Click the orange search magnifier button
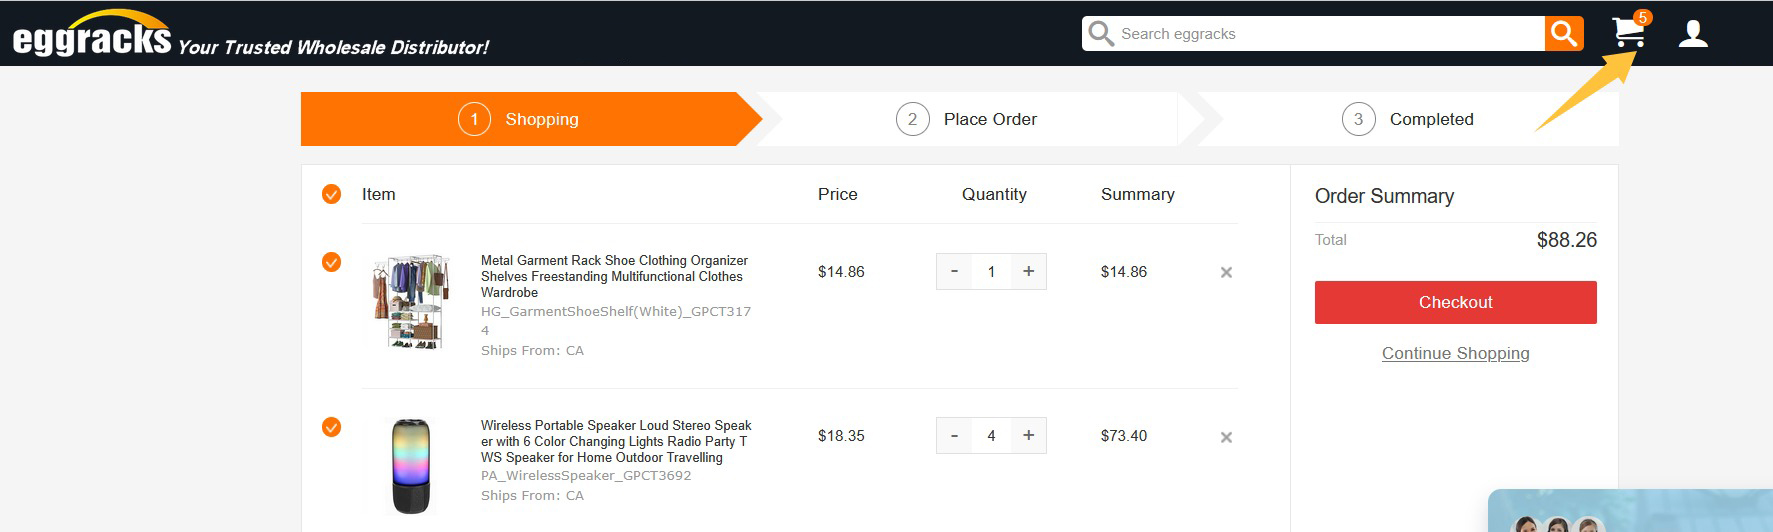This screenshot has width=1773, height=532. (1564, 34)
